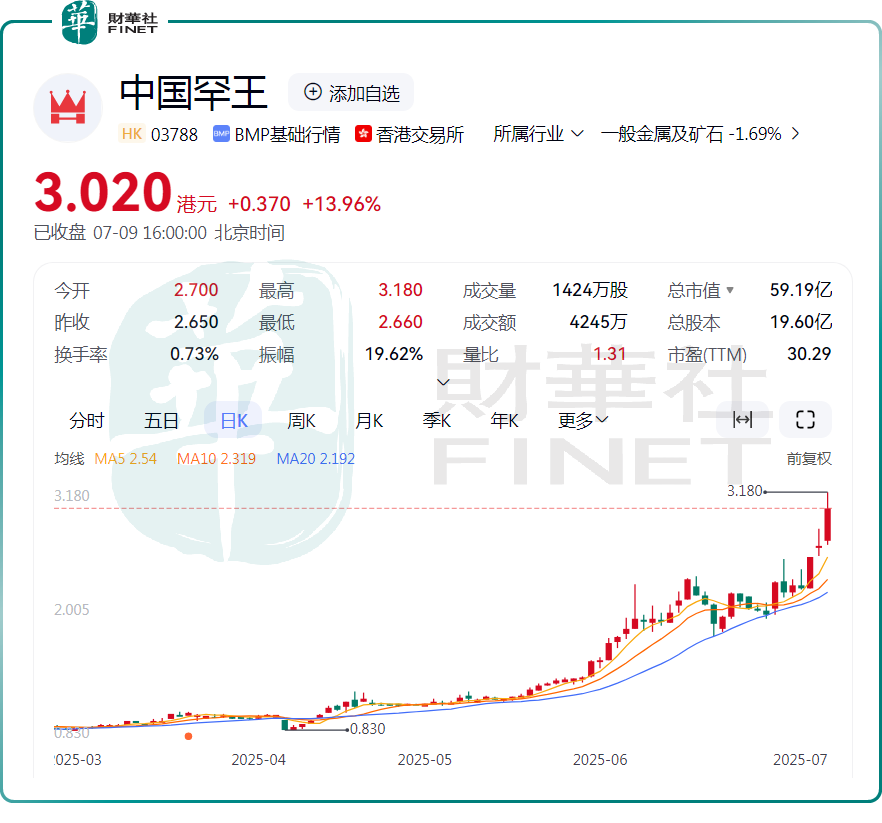Click the 0.830 low price annotation
Viewport: 882px width, 823px height.
[367, 729]
